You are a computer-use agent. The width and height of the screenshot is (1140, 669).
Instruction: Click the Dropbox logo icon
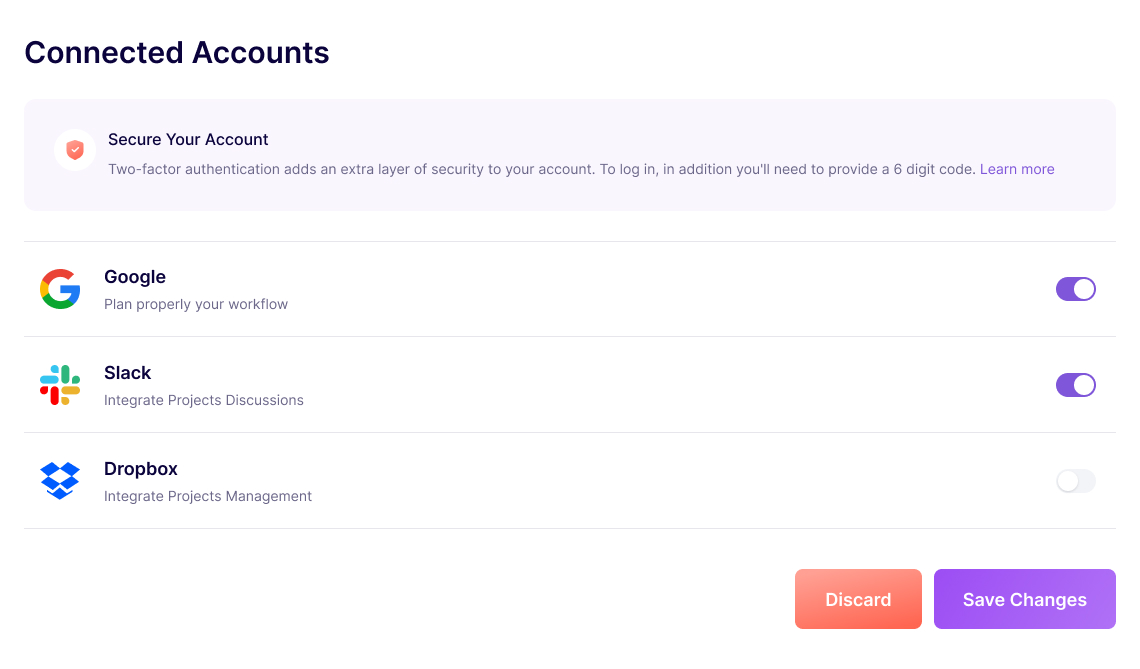(x=60, y=481)
